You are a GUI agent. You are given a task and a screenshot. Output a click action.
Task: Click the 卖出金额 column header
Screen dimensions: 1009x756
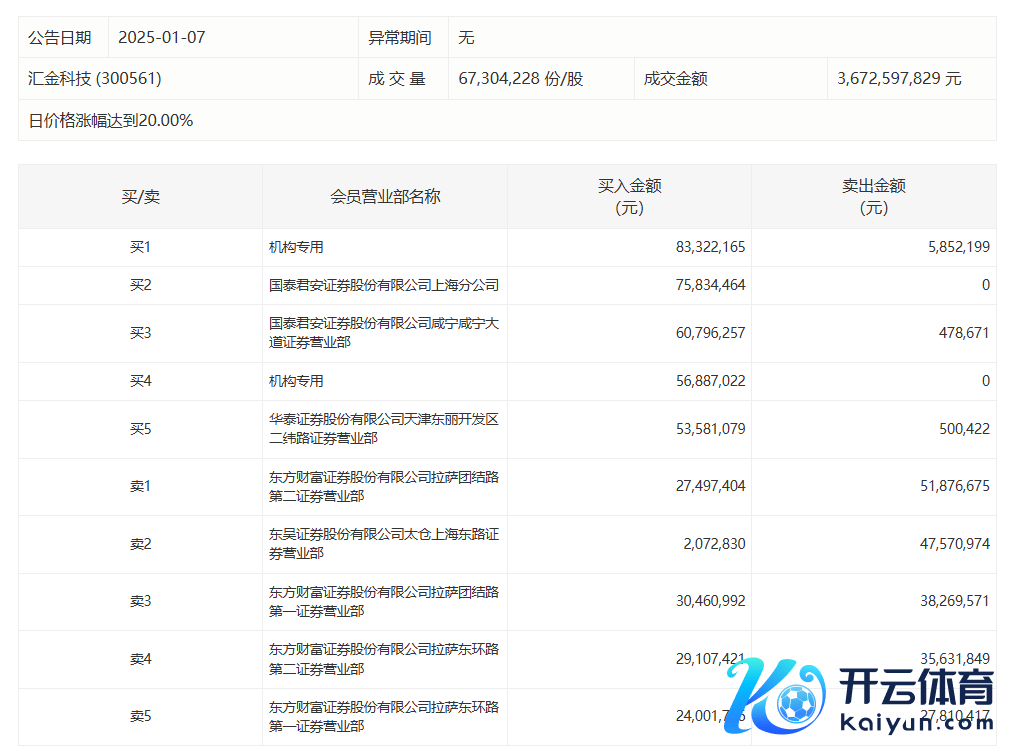point(873,197)
